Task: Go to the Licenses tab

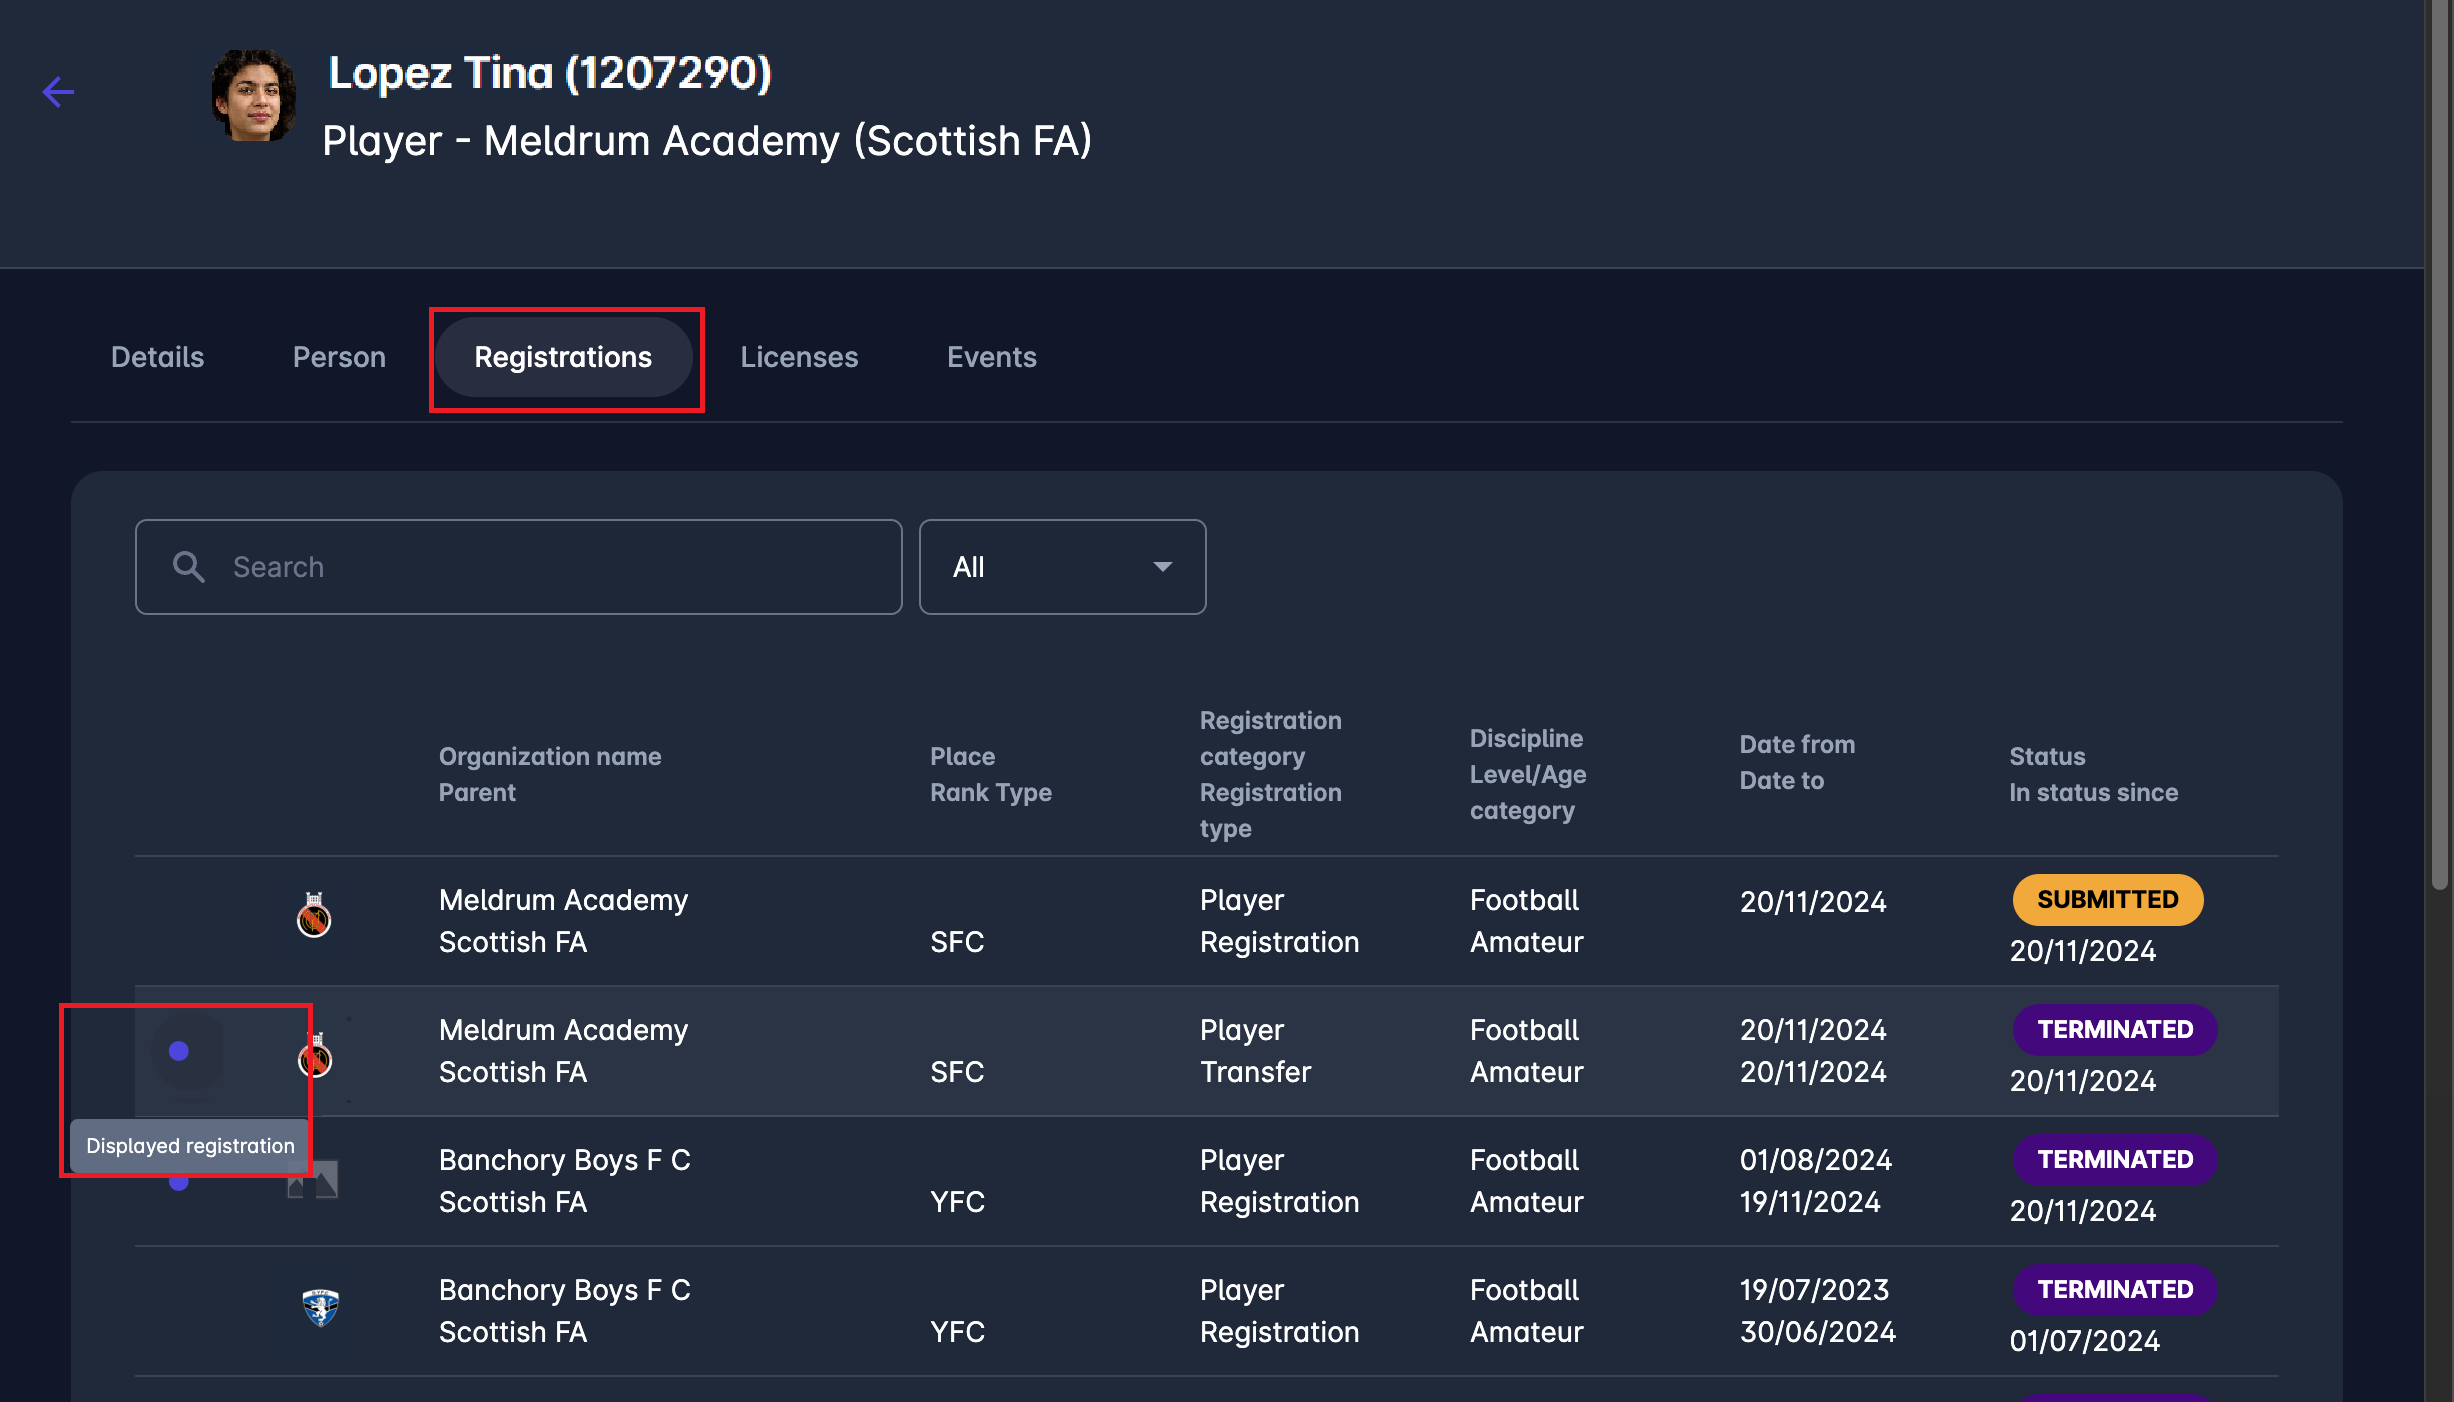Action: coord(799,357)
